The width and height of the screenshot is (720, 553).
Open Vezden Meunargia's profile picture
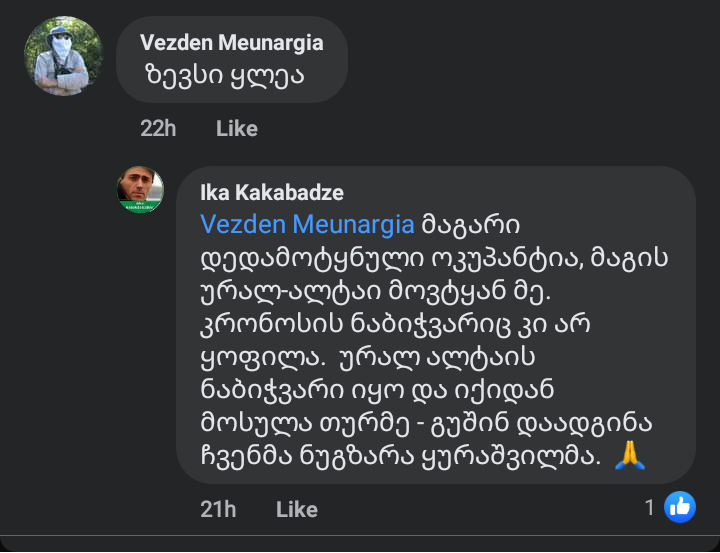[62, 56]
